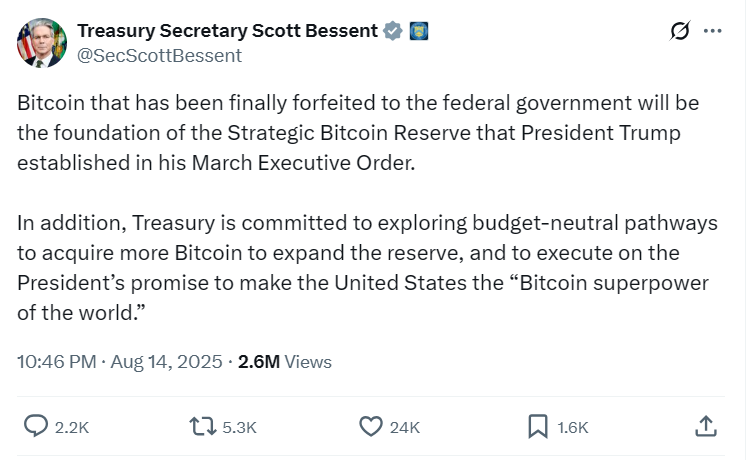This screenshot has height=460, width=754.
Task: Click the Treasury Secretary Scott Bessent name
Action: pyautogui.click(x=226, y=31)
